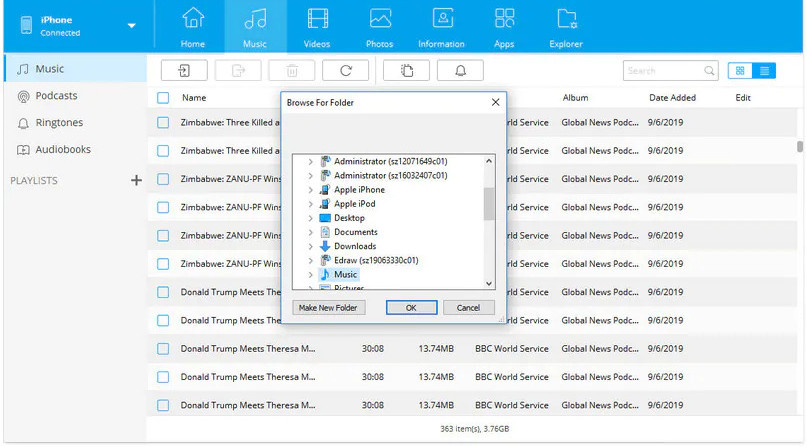The height and width of the screenshot is (447, 807).
Task: Click folder tree scroll down arrow
Action: pos(489,283)
